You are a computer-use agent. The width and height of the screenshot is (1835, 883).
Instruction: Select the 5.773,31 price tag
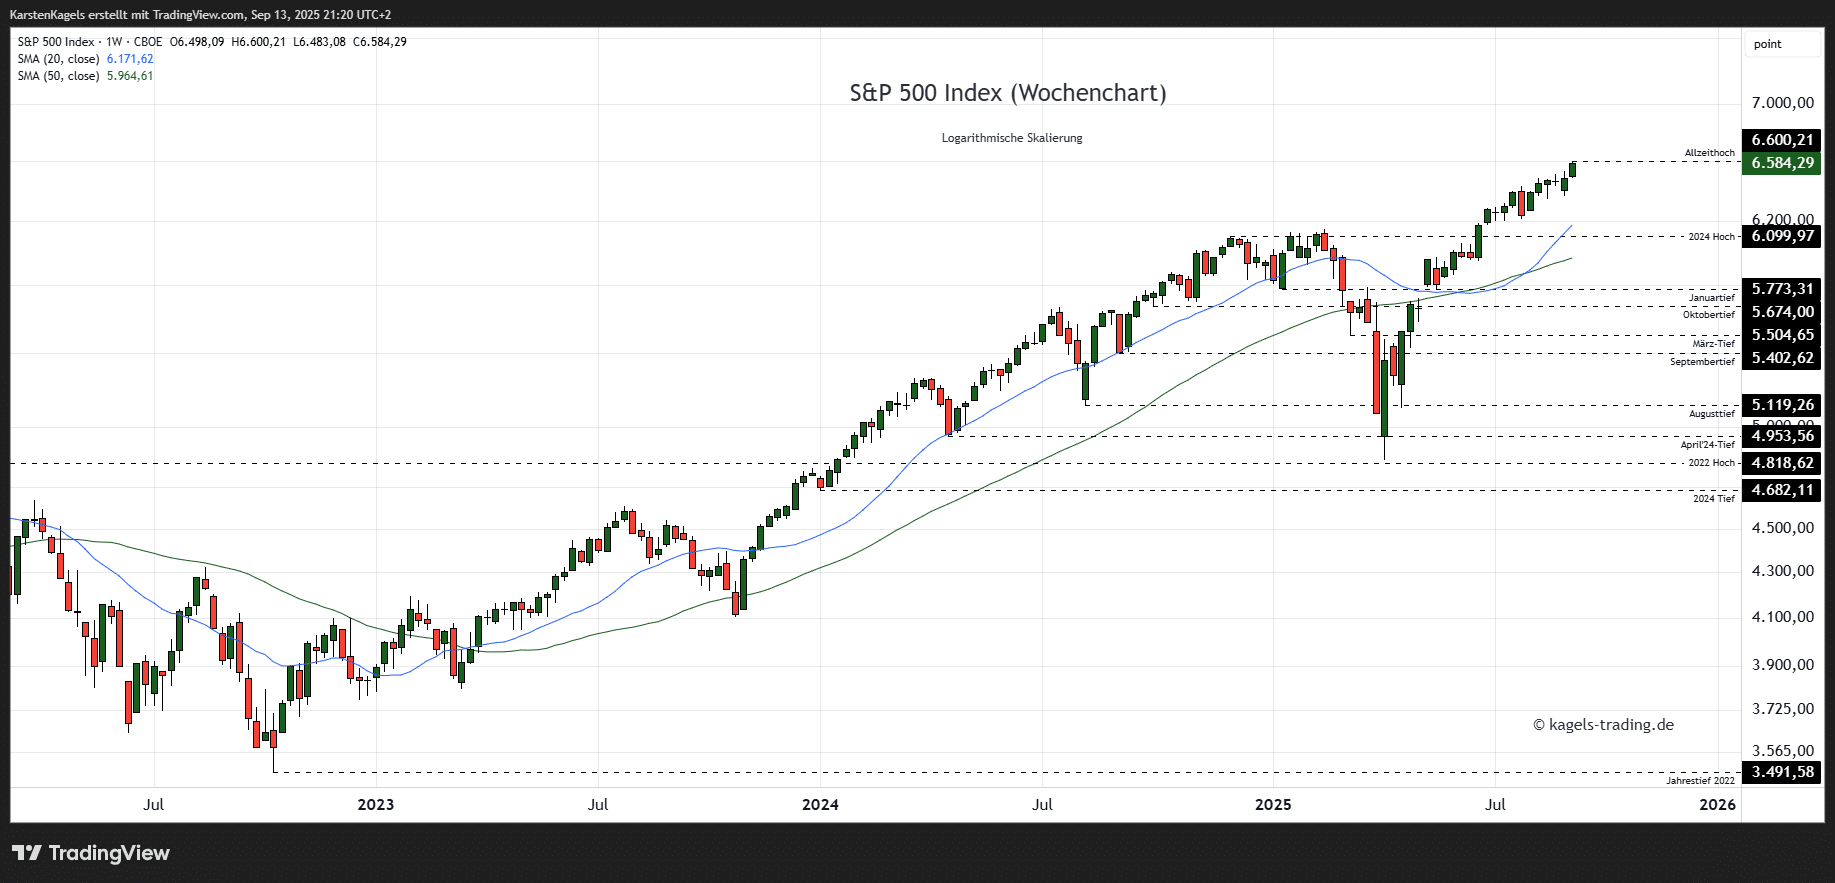point(1782,289)
